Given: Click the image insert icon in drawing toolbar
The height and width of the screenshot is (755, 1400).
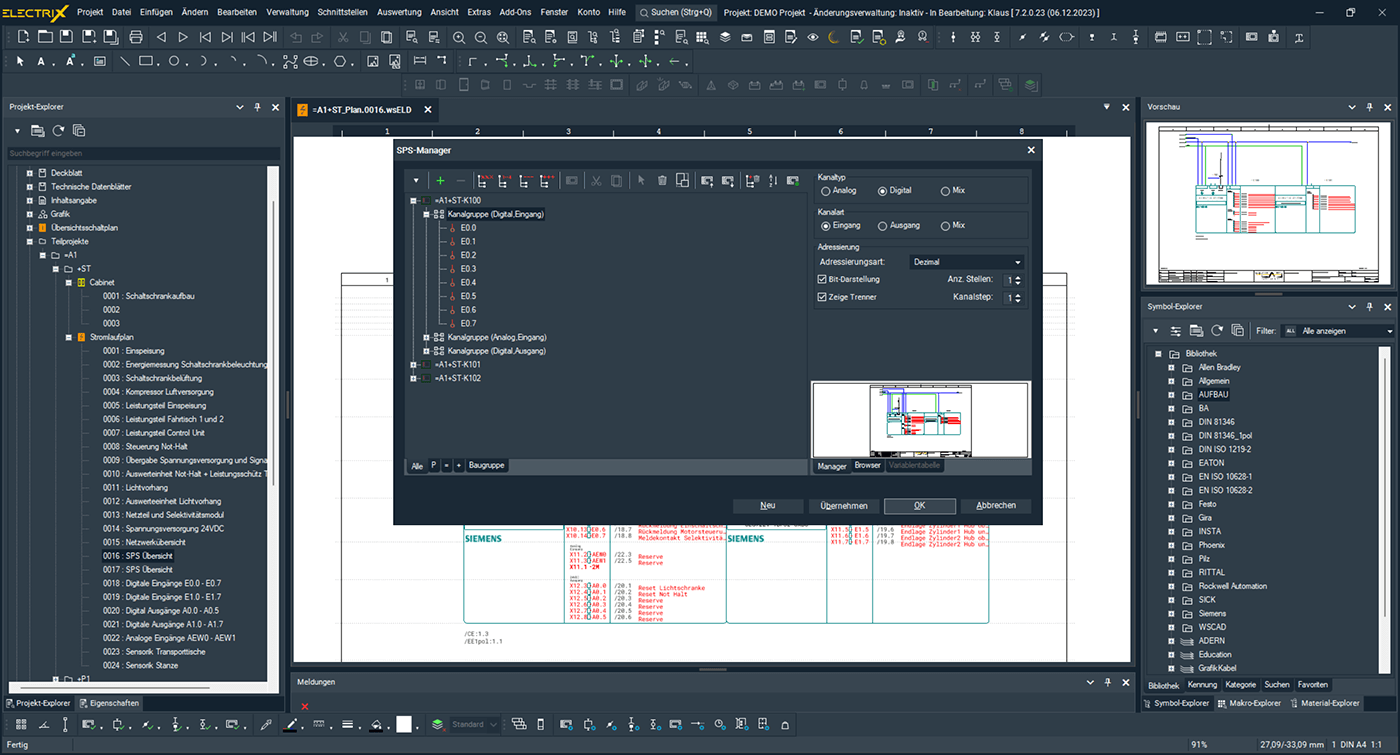Looking at the screenshot, I should 371,61.
